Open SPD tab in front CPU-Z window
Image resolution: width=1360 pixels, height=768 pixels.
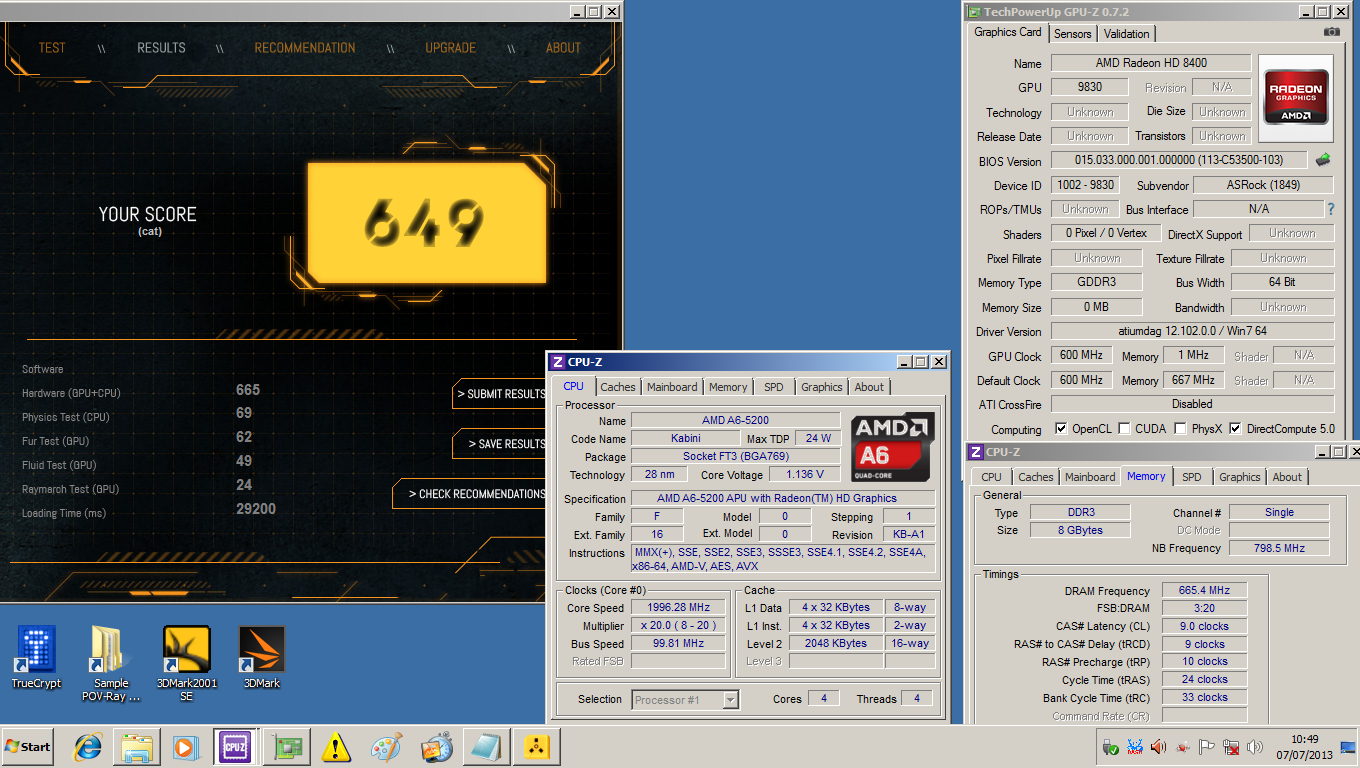tap(774, 387)
